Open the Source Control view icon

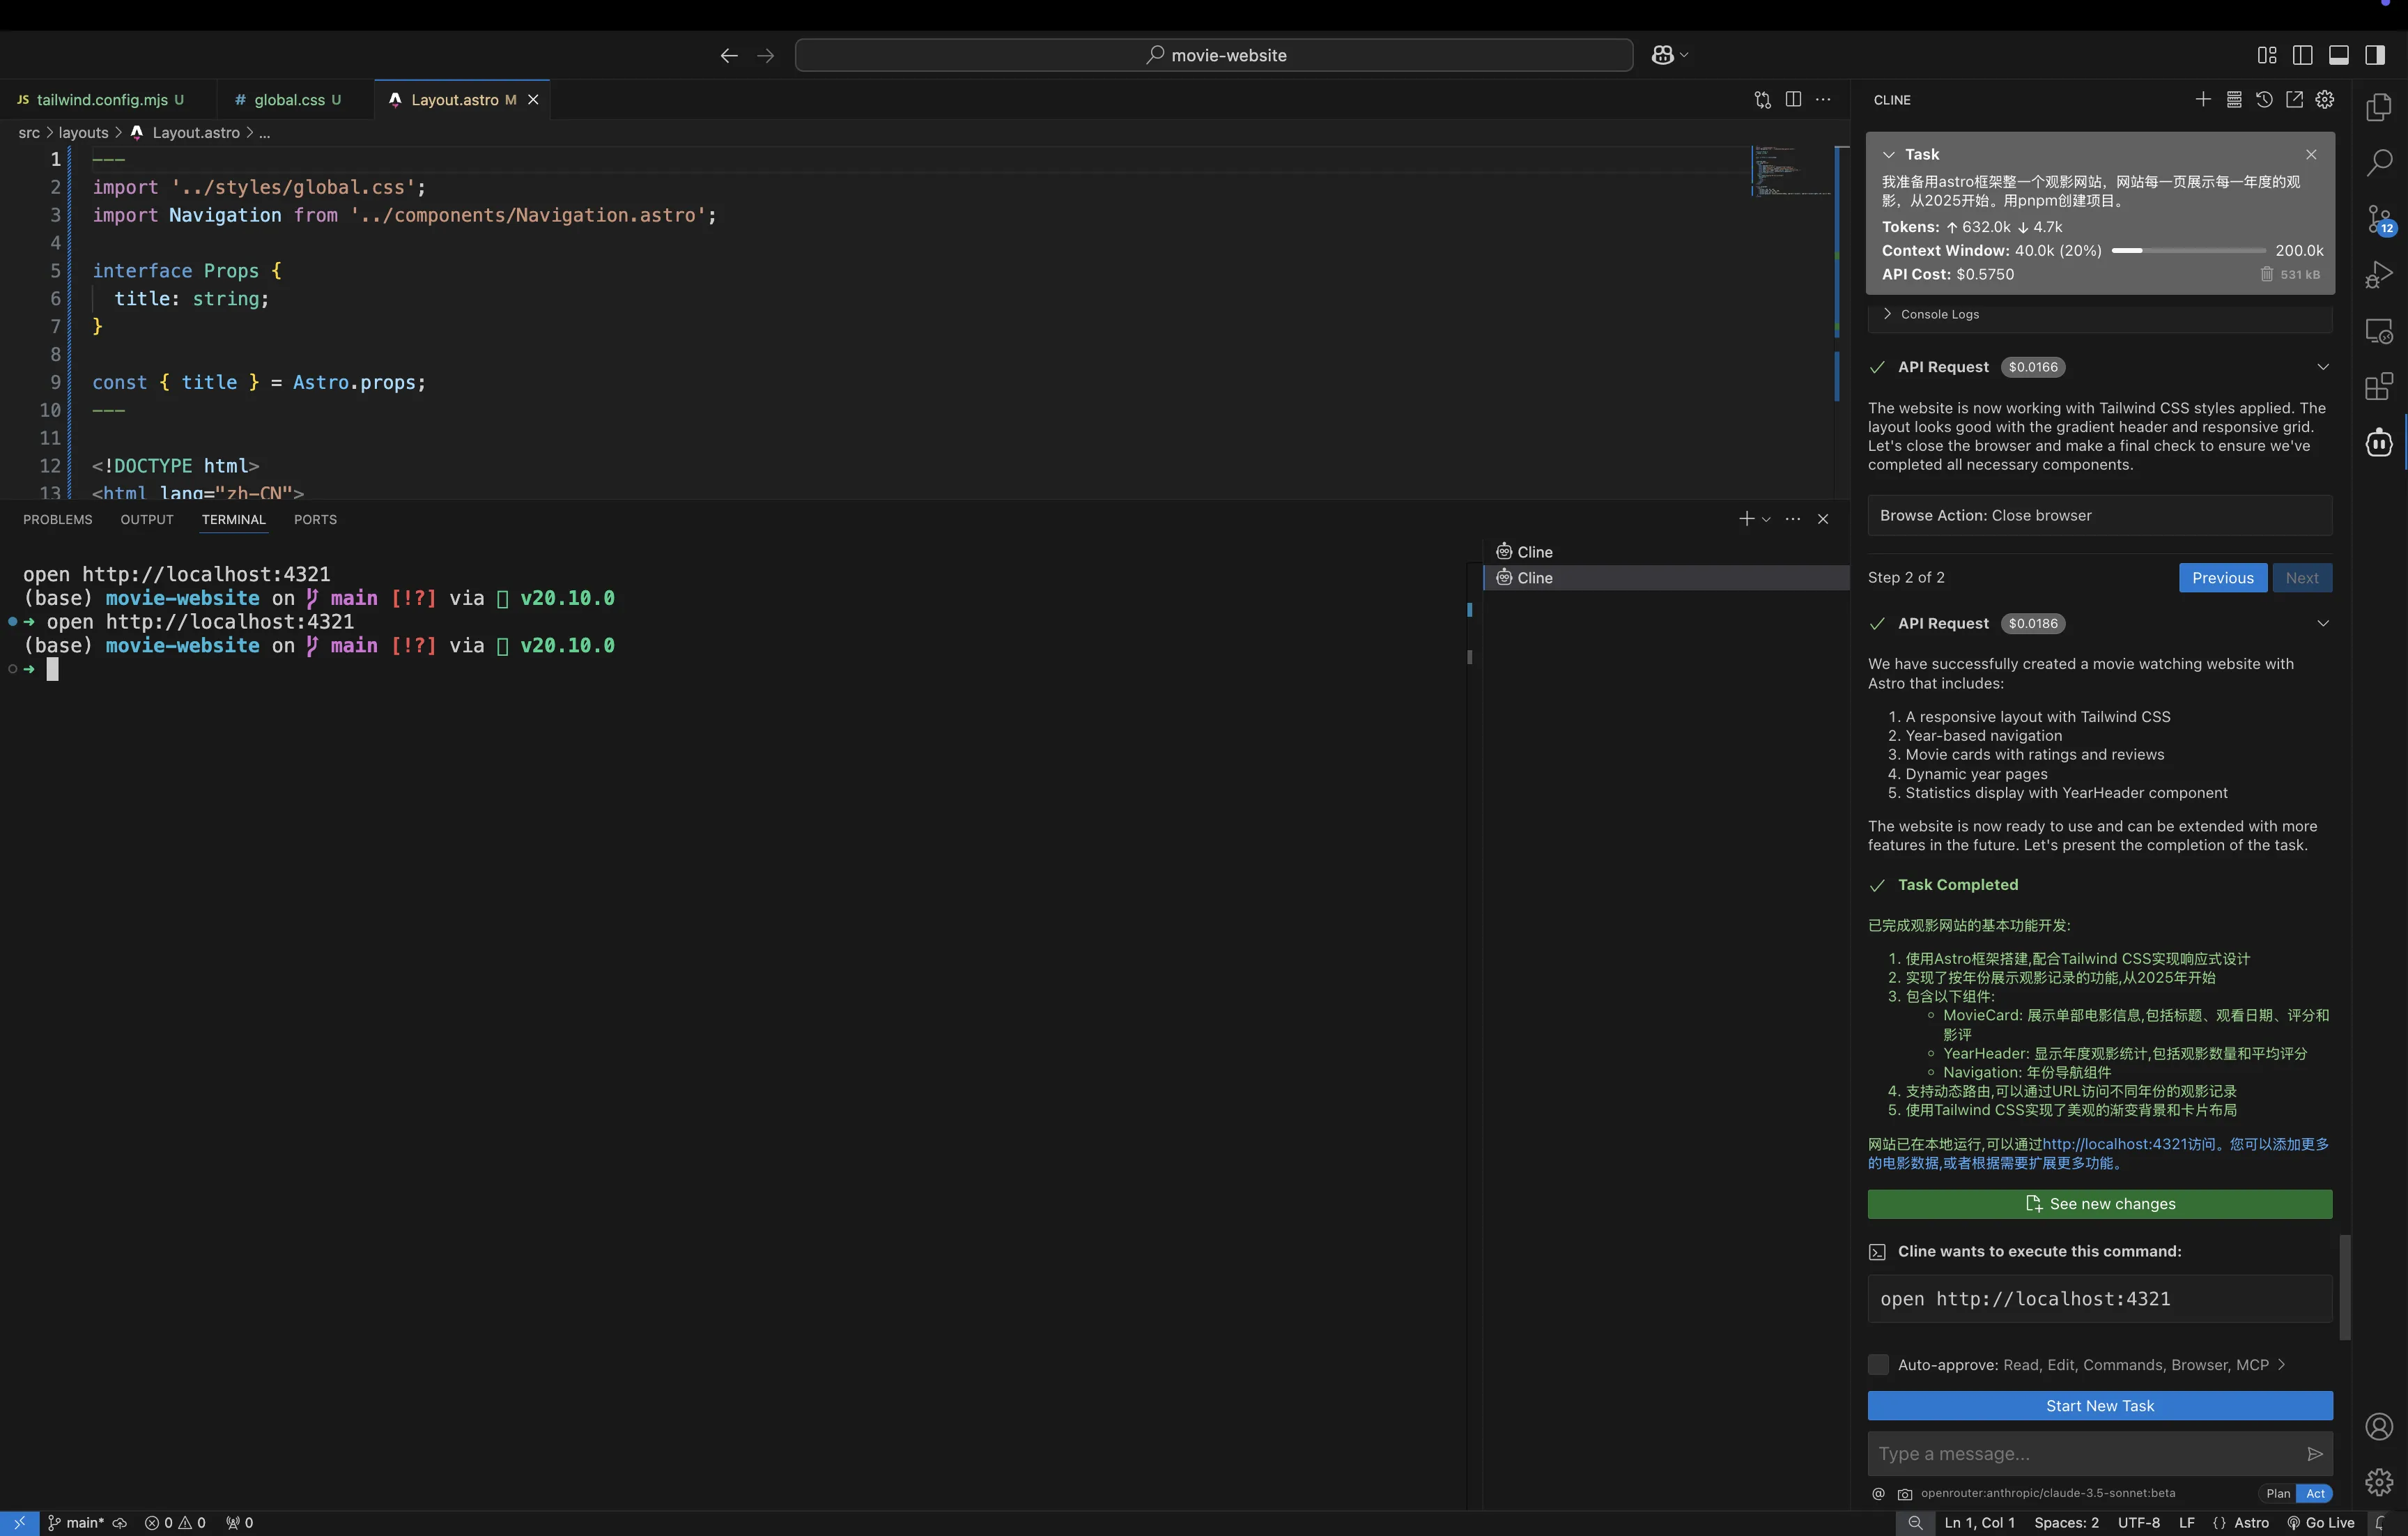point(2379,218)
